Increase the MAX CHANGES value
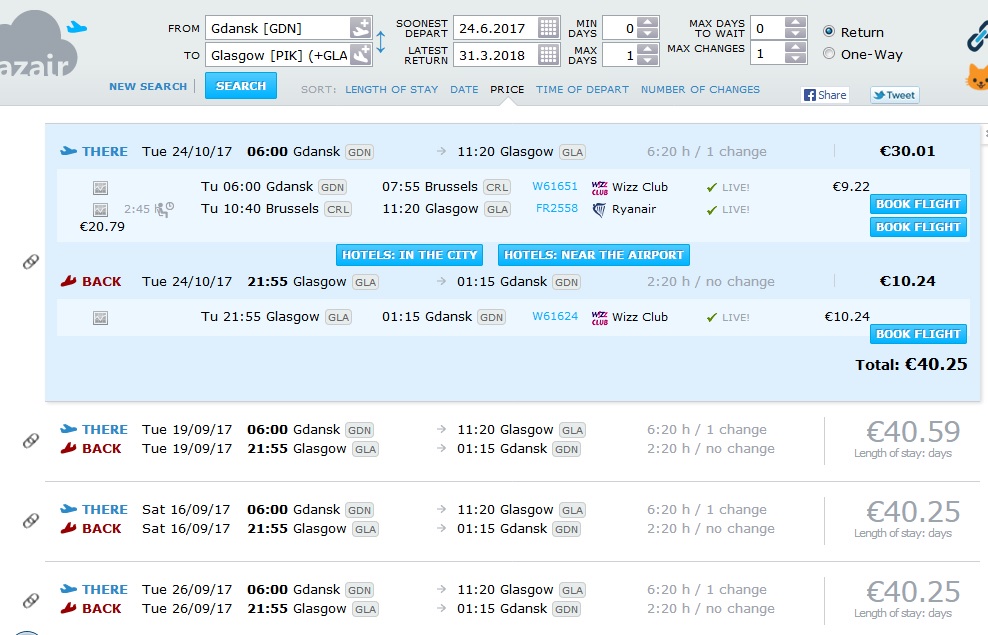The width and height of the screenshot is (988, 635). point(796,47)
